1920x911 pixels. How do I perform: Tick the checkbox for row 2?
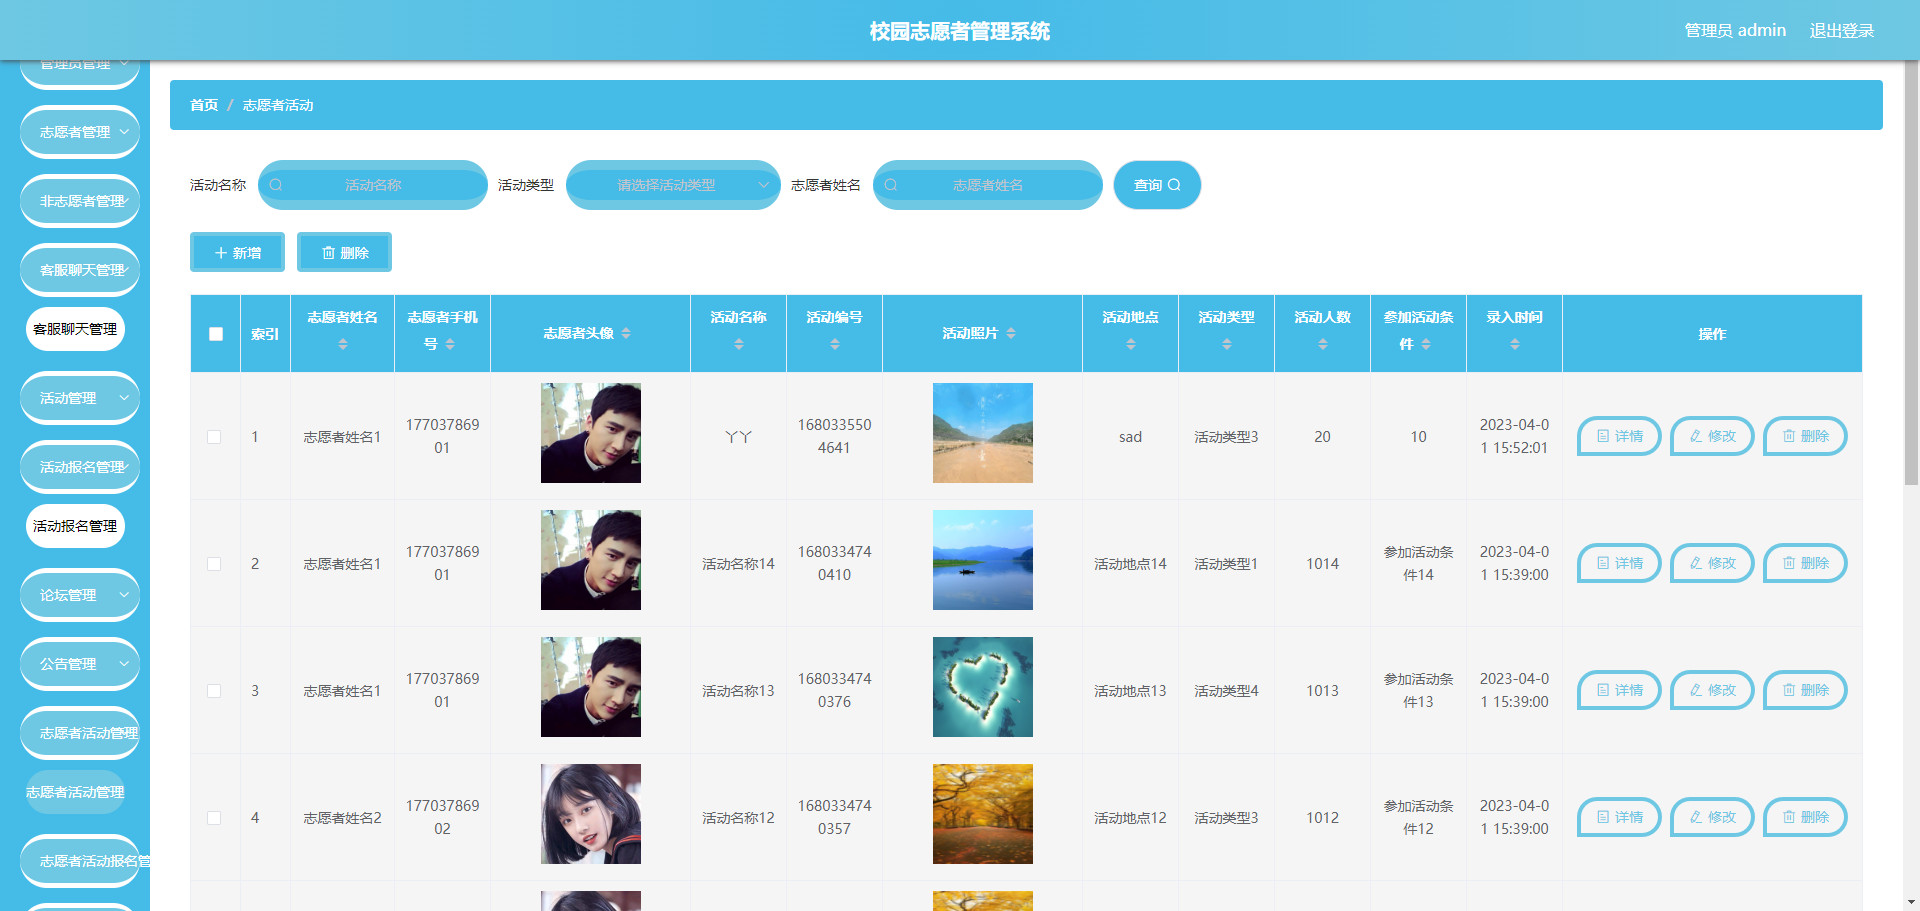[x=214, y=564]
